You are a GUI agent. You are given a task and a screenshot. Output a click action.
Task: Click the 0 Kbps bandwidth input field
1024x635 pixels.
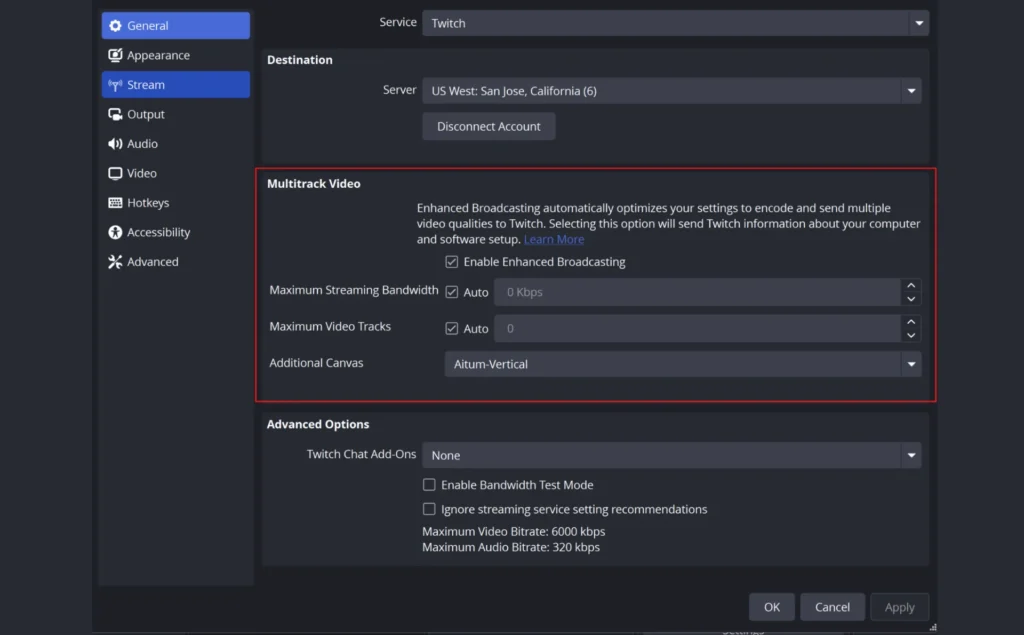point(697,292)
